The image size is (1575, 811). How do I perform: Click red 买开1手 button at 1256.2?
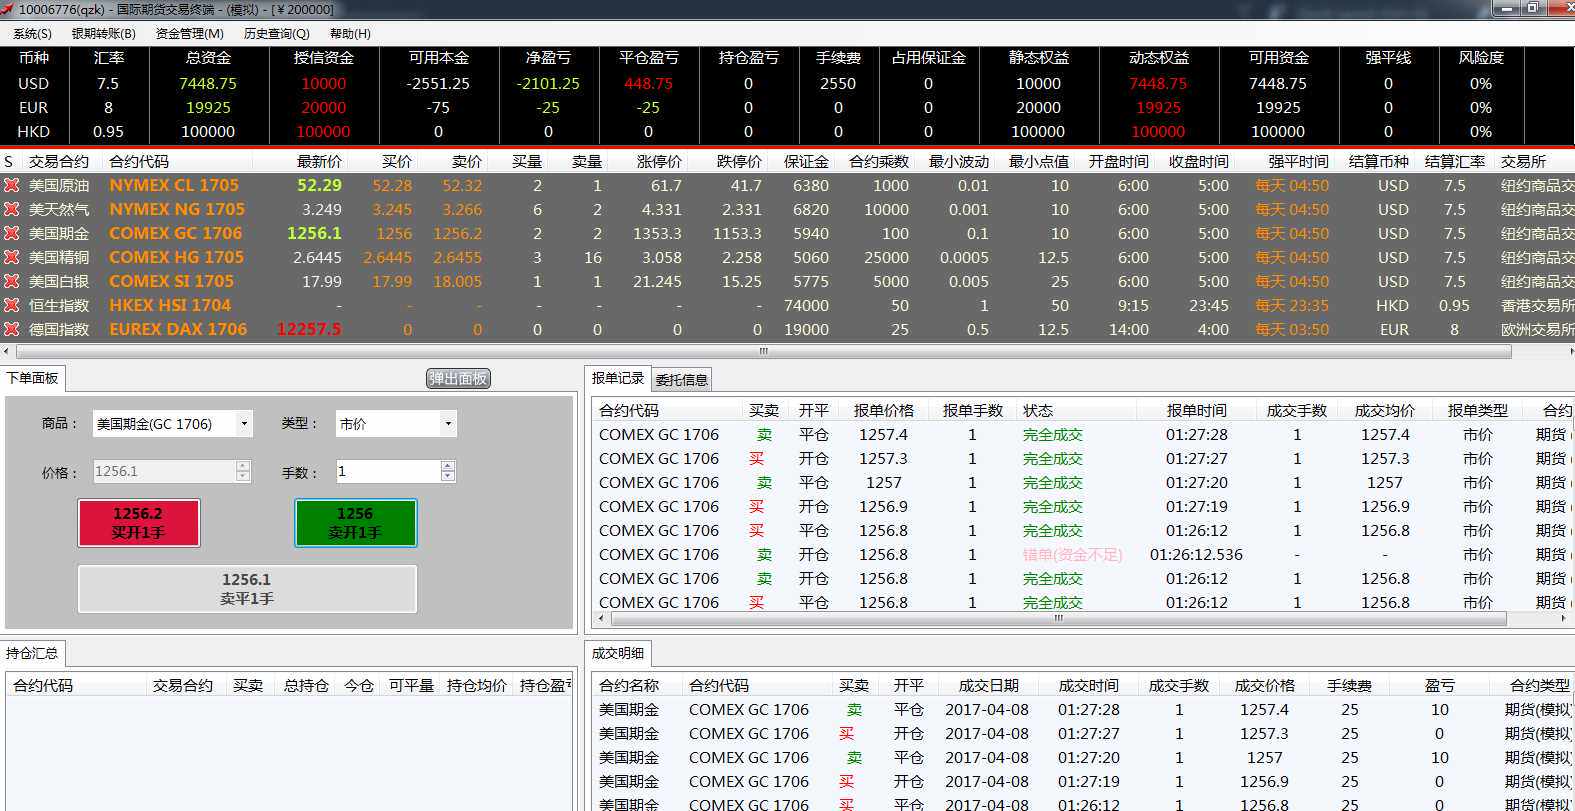(138, 522)
